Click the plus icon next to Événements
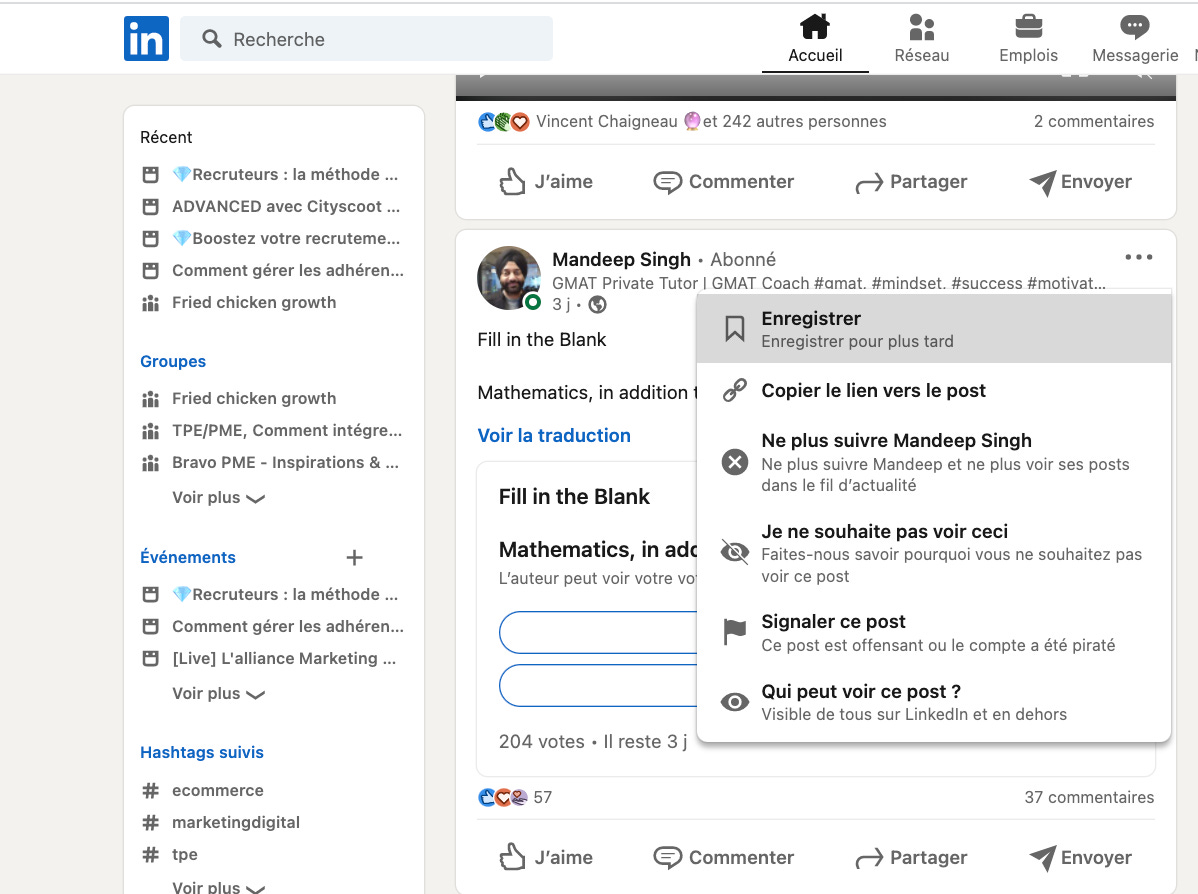 click(354, 558)
